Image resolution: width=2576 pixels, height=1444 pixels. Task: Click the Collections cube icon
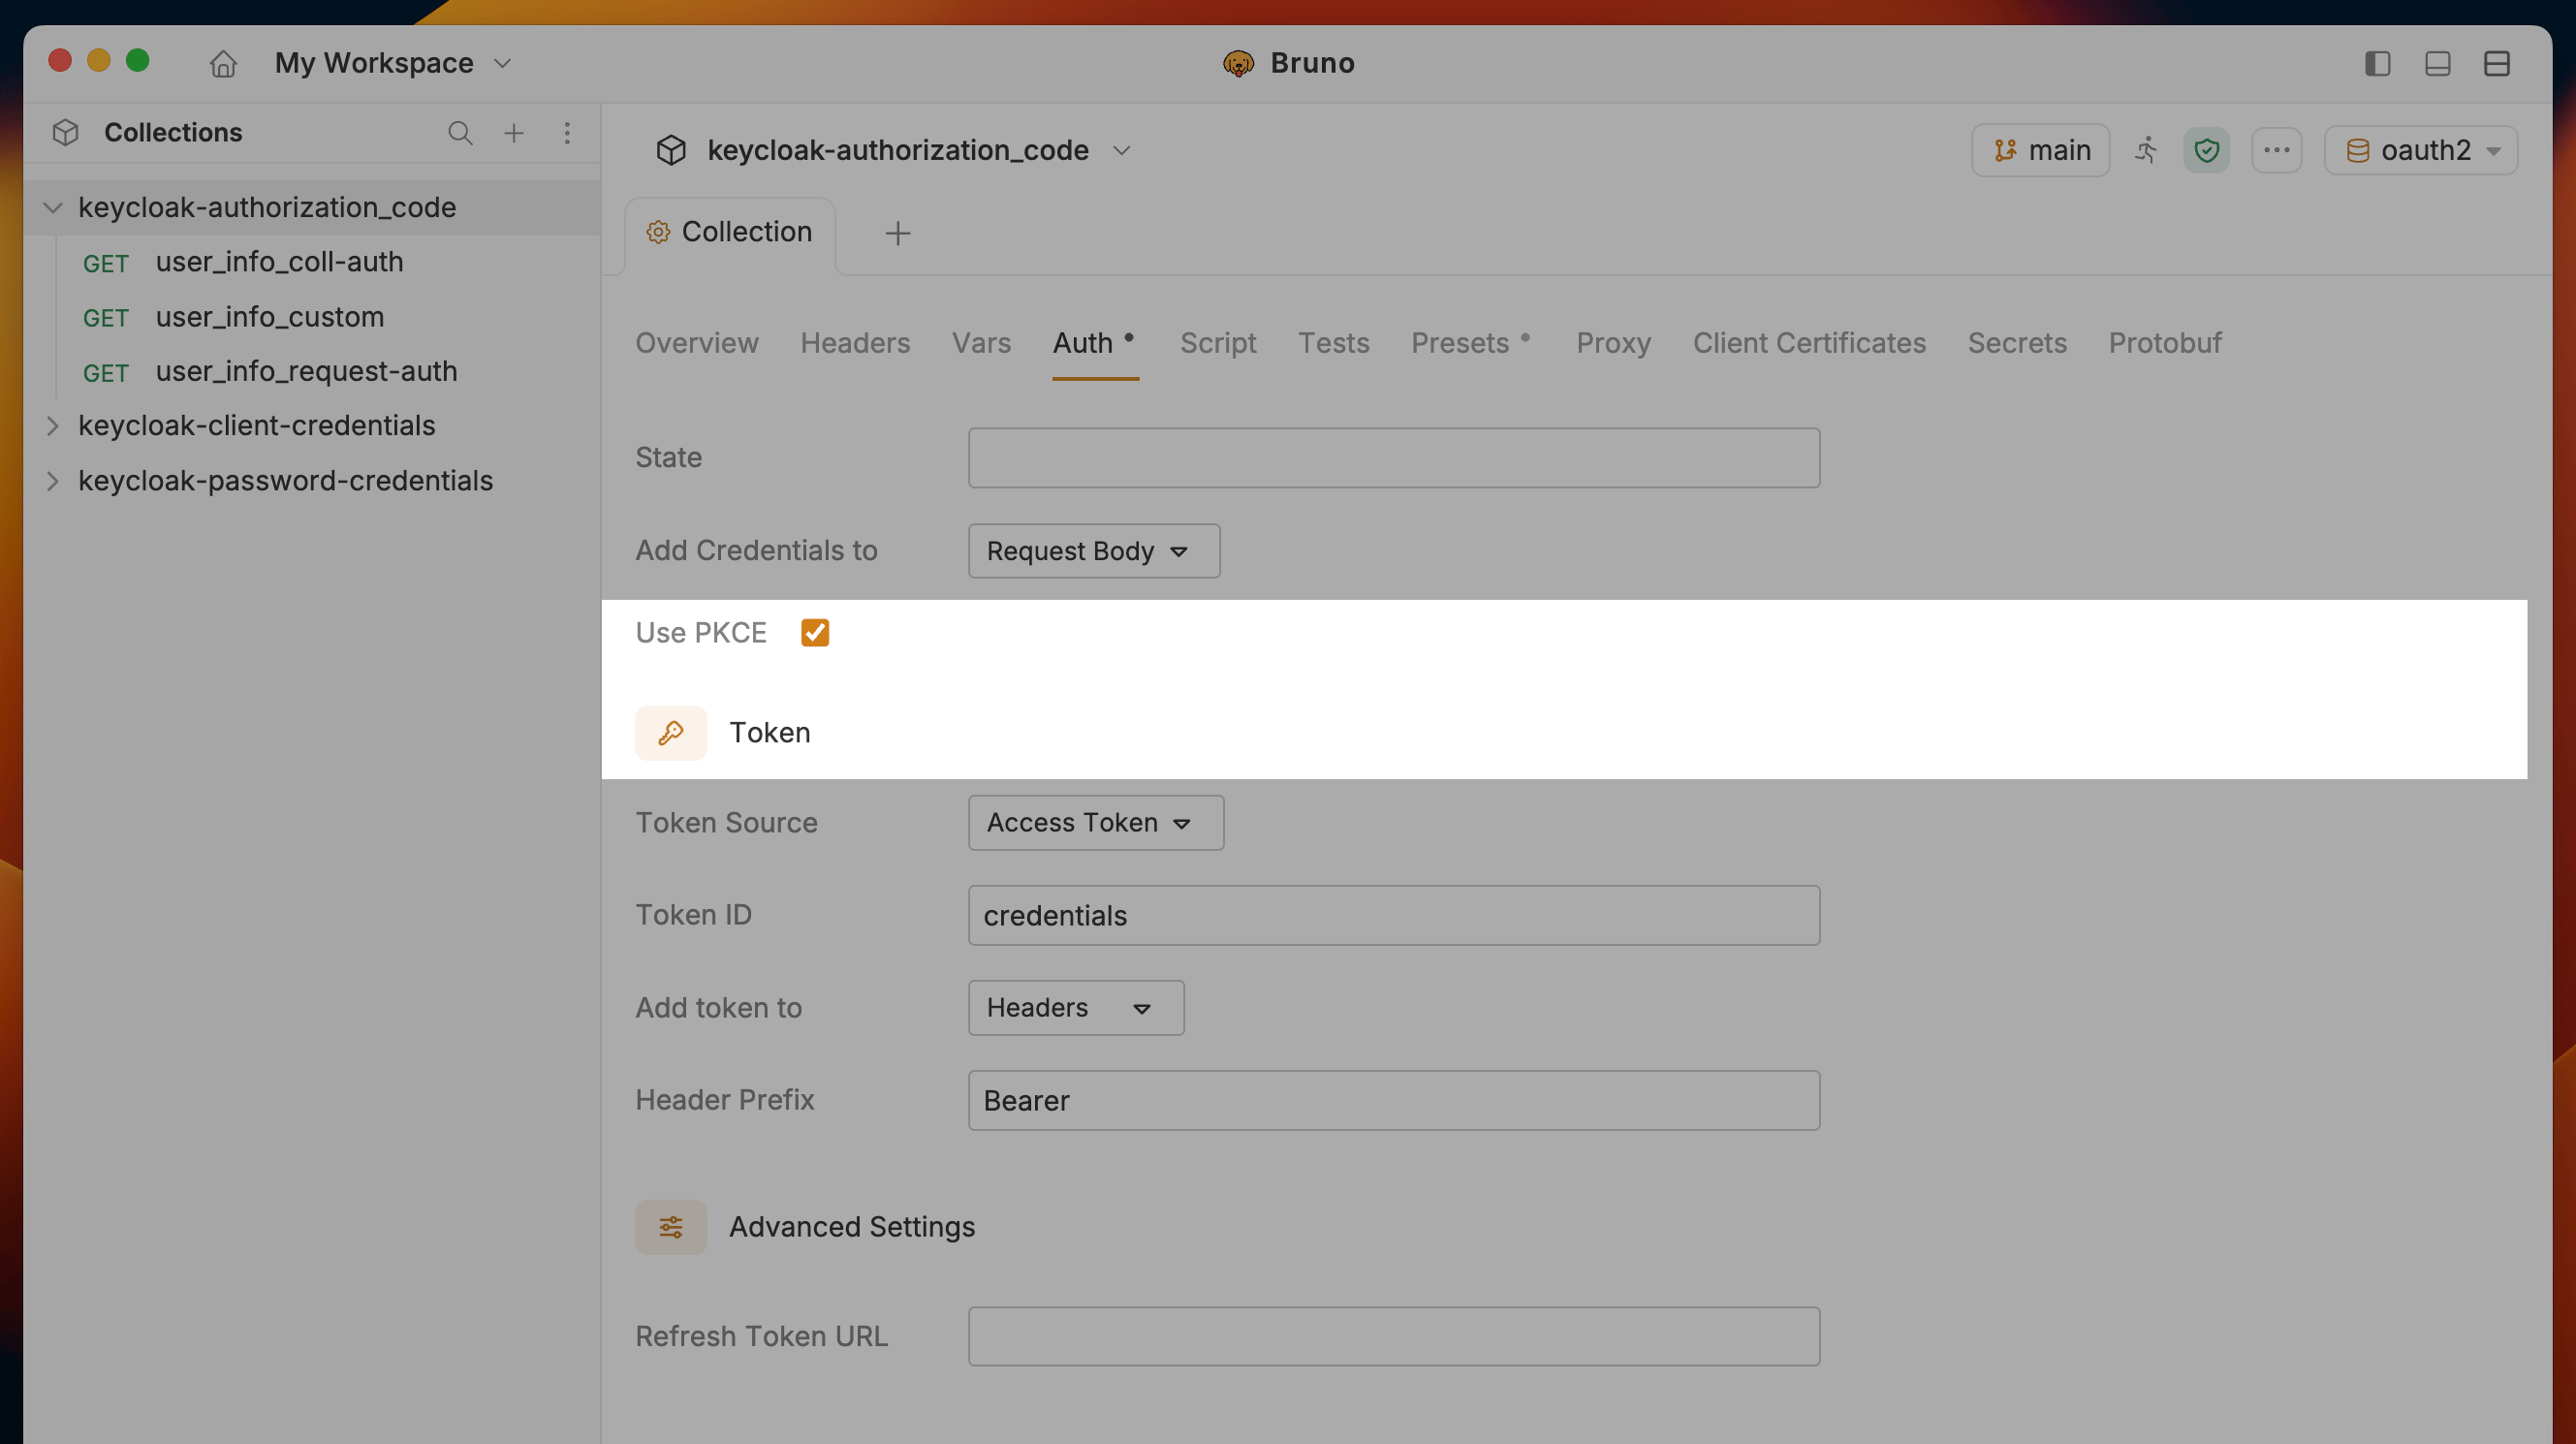[66, 132]
